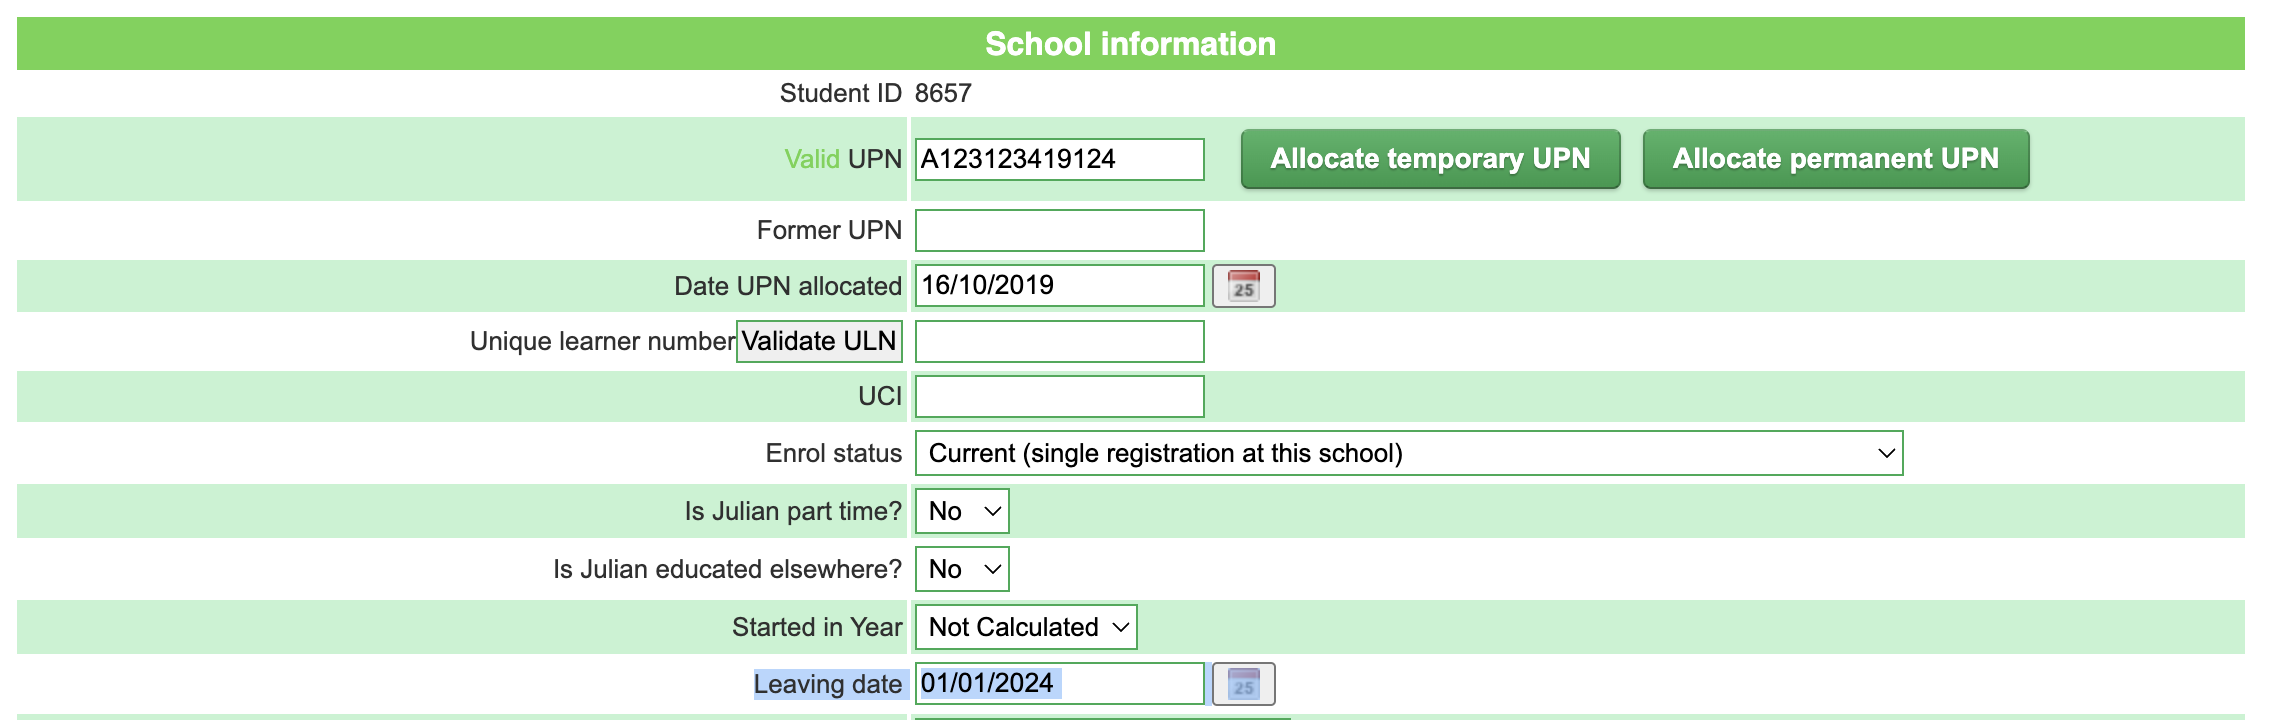Click the Leaving date input field
Image resolution: width=2270 pixels, height=720 pixels.
[x=1059, y=683]
